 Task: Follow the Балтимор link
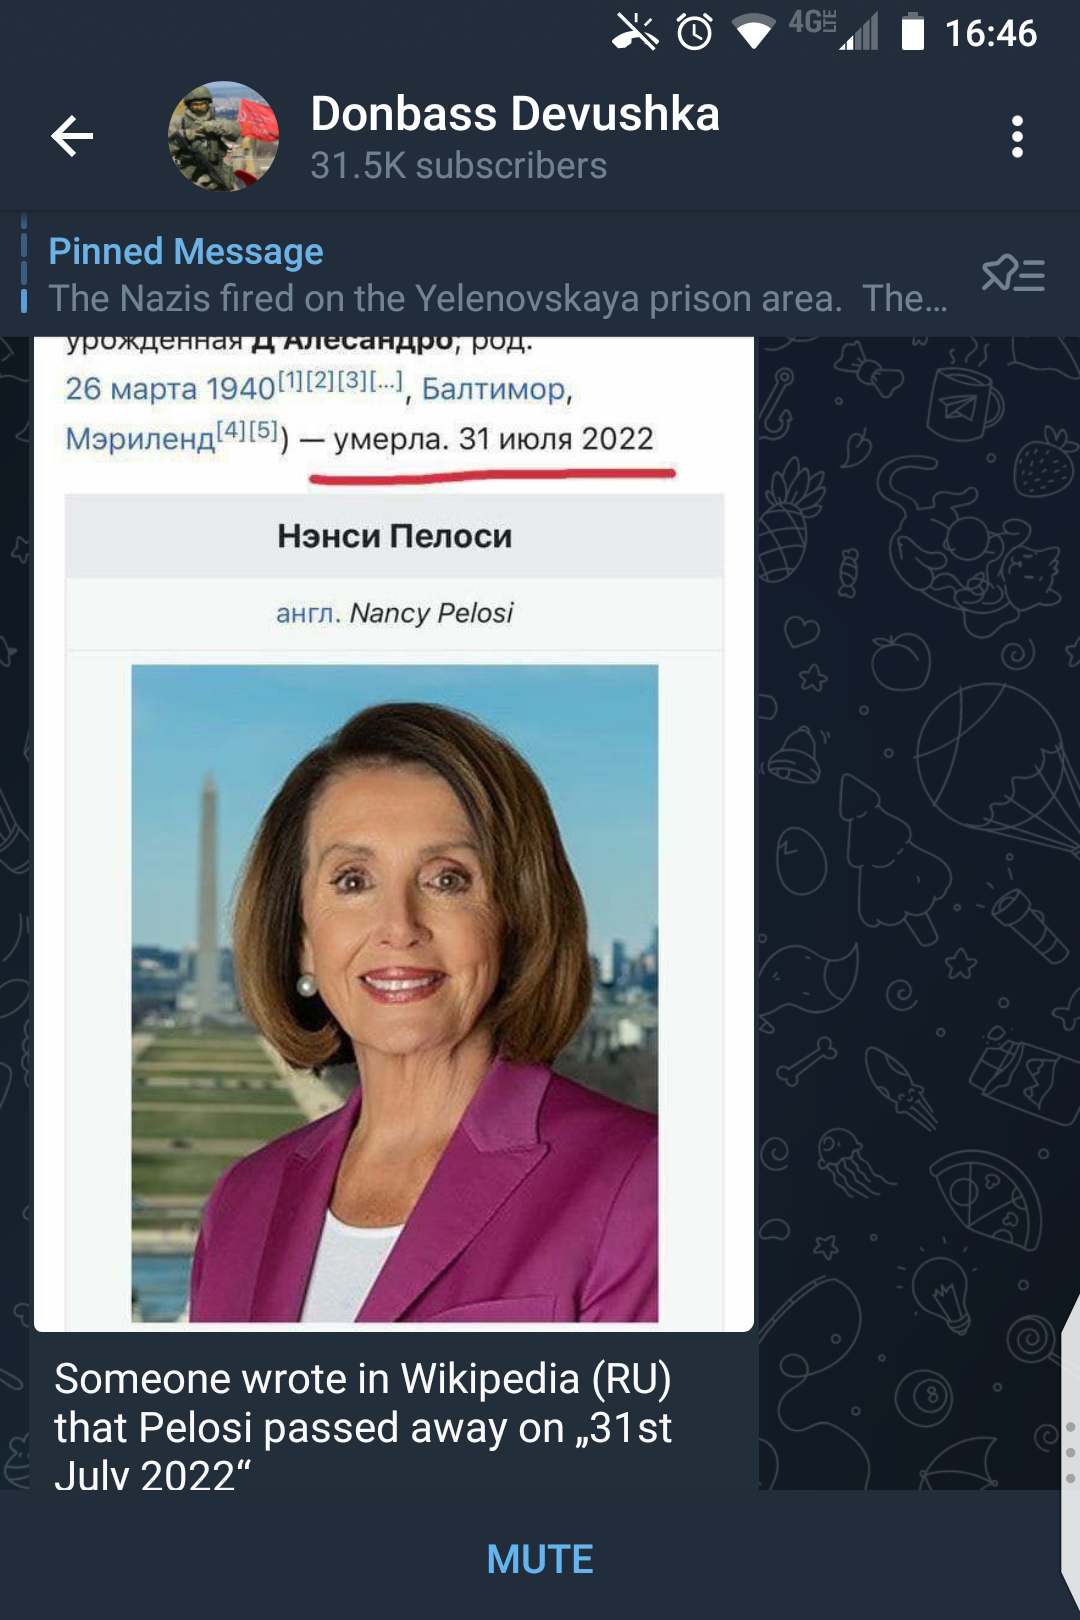click(x=494, y=388)
